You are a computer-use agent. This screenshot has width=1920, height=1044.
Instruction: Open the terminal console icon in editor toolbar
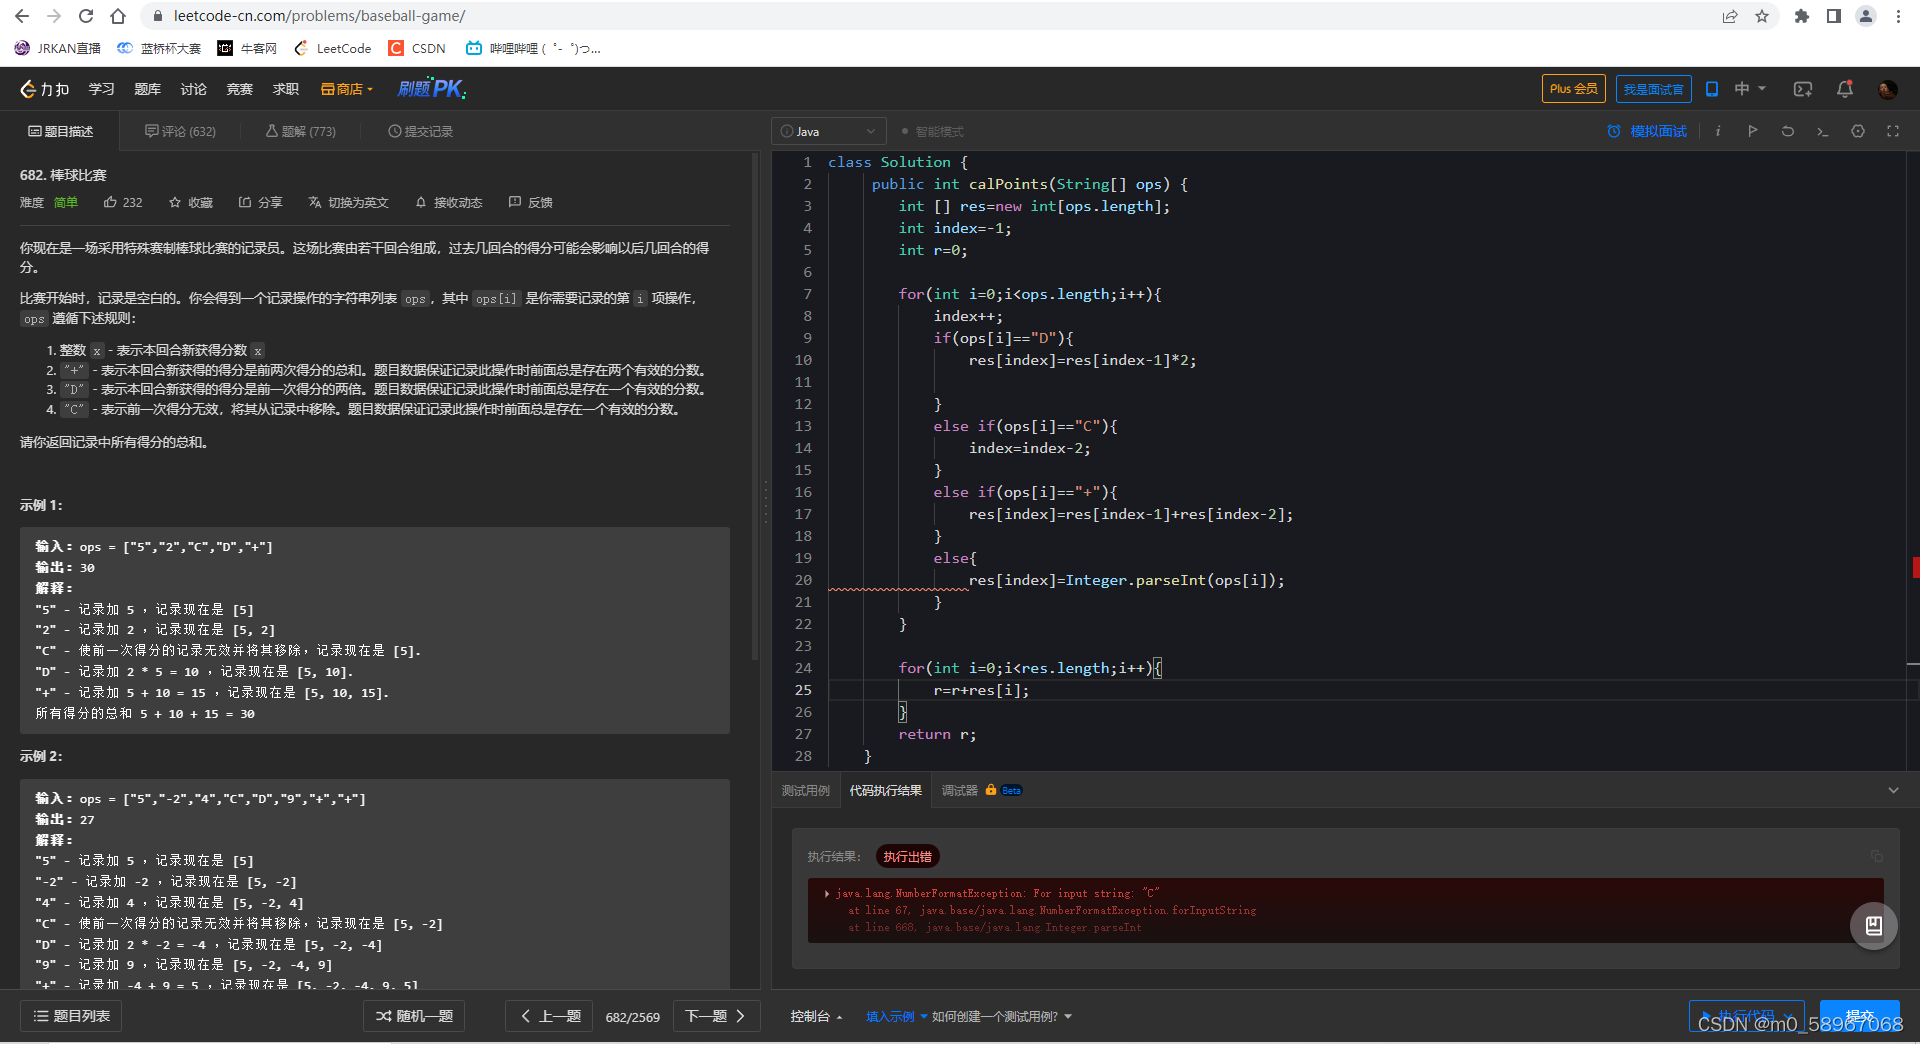1823,131
